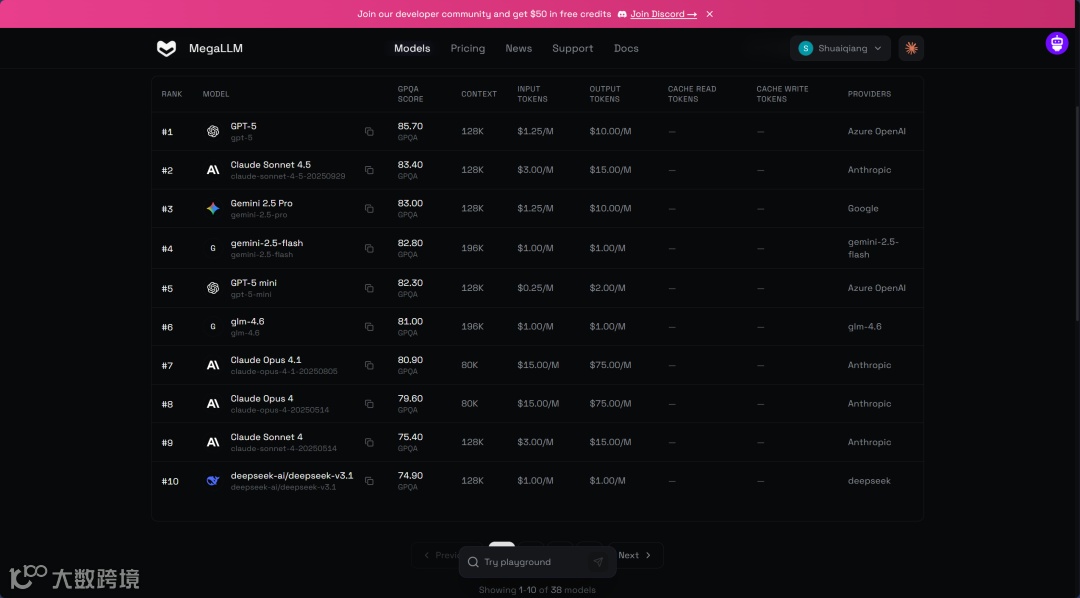
Task: Click the Providers column header
Action: [869, 94]
